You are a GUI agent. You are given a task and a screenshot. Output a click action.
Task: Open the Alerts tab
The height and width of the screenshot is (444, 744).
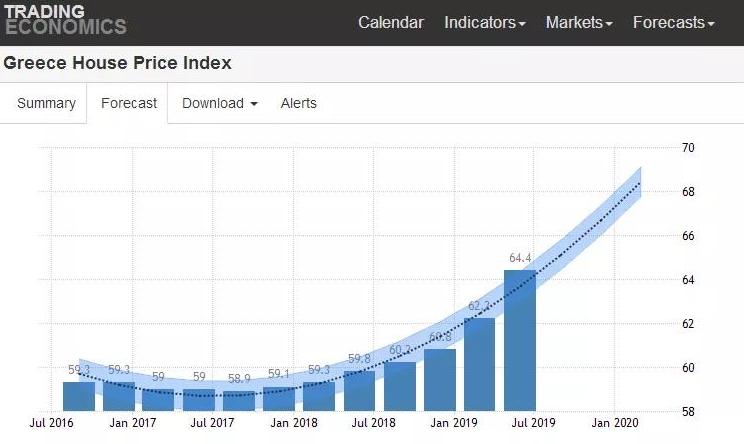click(298, 103)
